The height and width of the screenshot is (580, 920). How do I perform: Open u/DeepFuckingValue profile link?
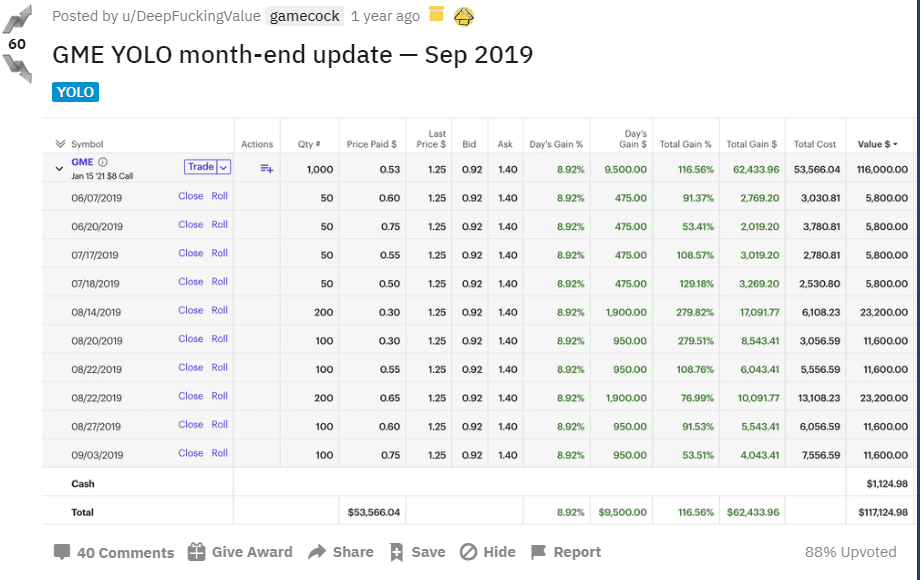tap(191, 16)
